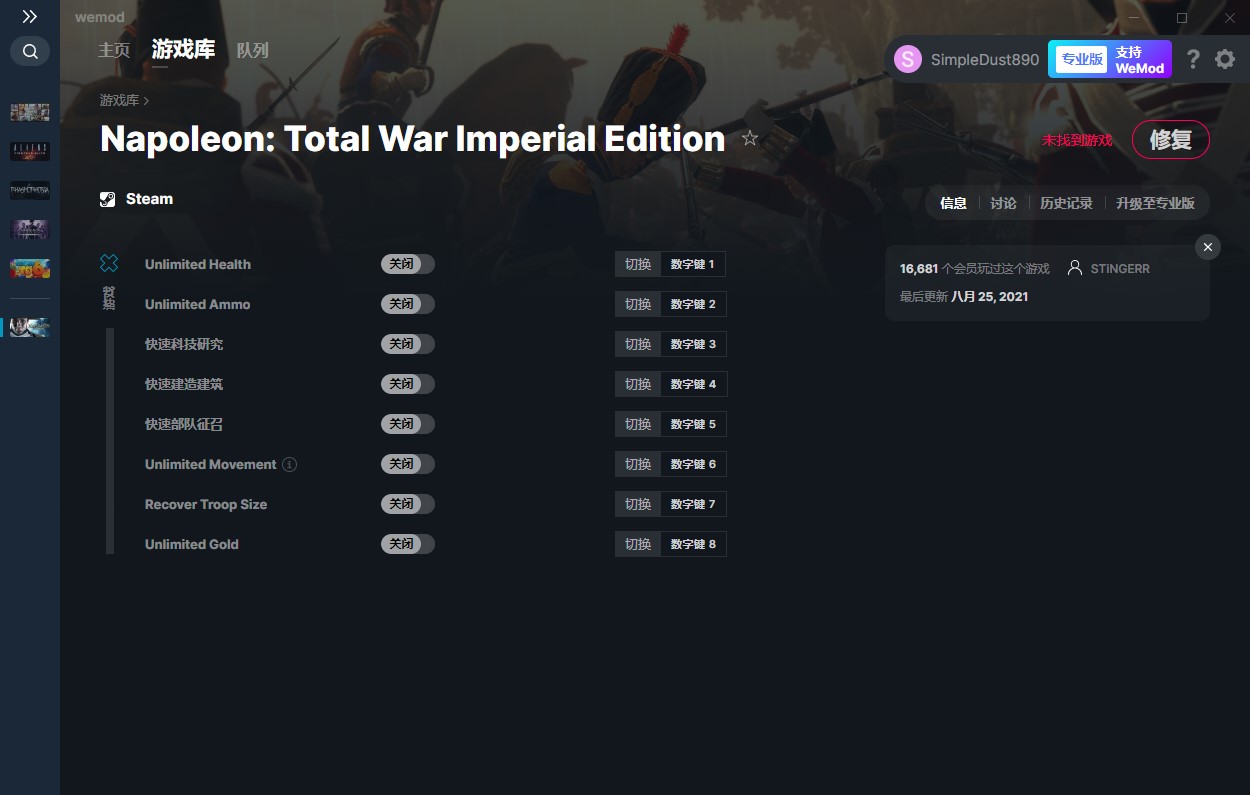
Task: Open the help question mark icon
Action: pyautogui.click(x=1193, y=59)
